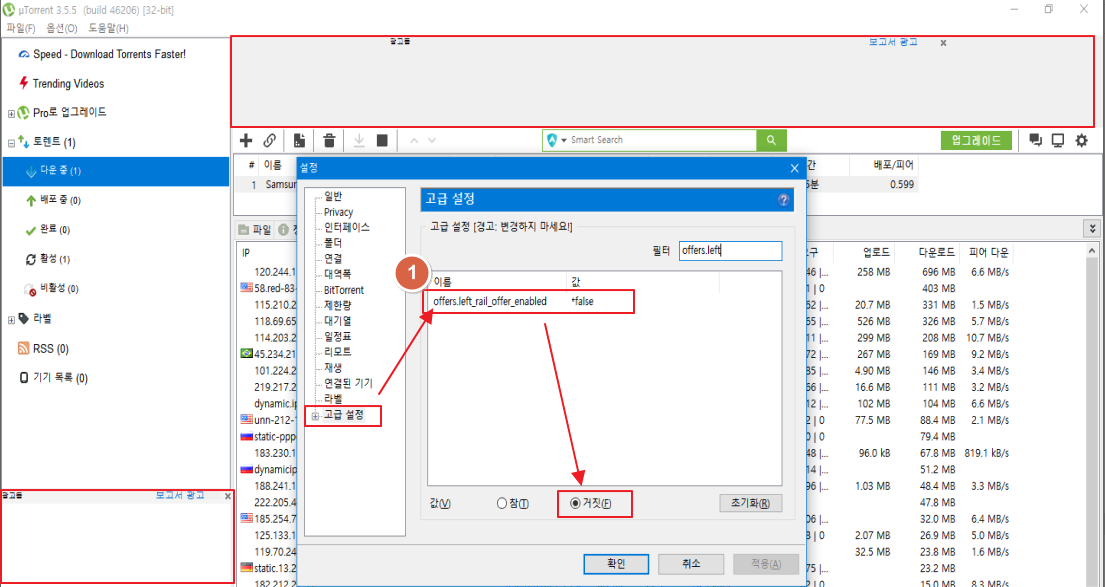Image resolution: width=1105 pixels, height=587 pixels.
Task: Add torrent from URL link icon
Action: pos(269,140)
